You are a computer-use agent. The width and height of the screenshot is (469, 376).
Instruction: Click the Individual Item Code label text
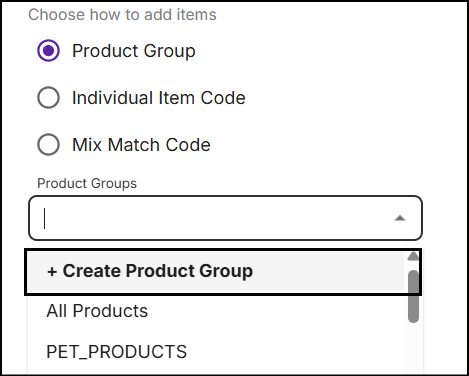(159, 98)
